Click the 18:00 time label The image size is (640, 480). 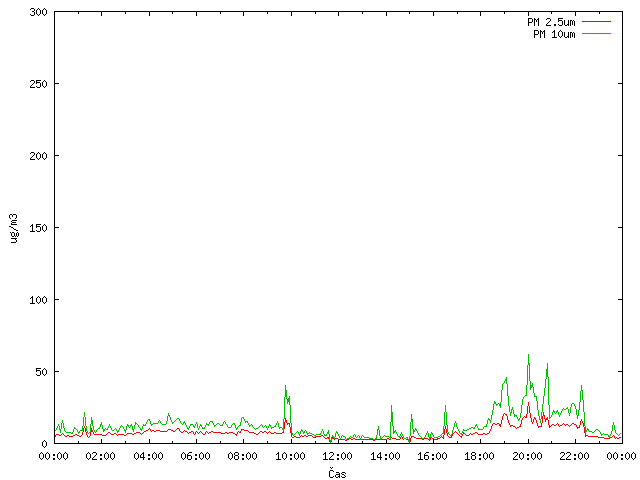click(x=480, y=456)
